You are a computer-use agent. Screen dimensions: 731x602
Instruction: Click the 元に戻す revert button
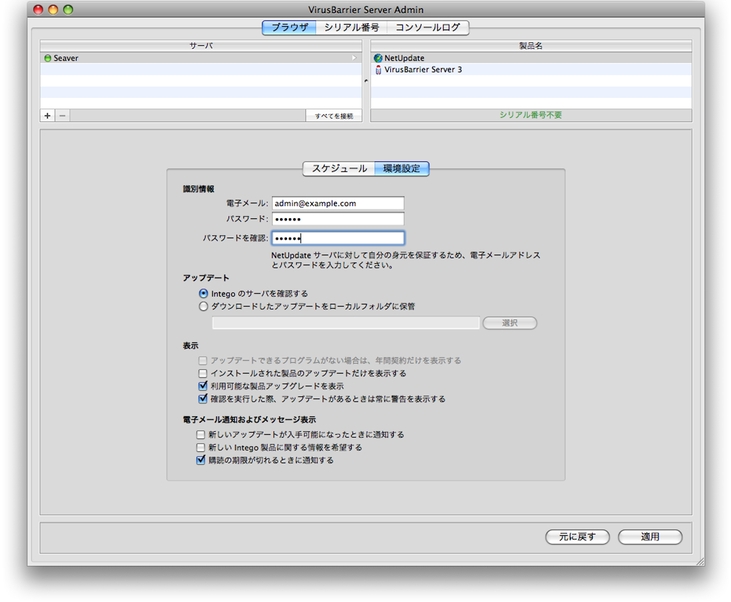(577, 537)
